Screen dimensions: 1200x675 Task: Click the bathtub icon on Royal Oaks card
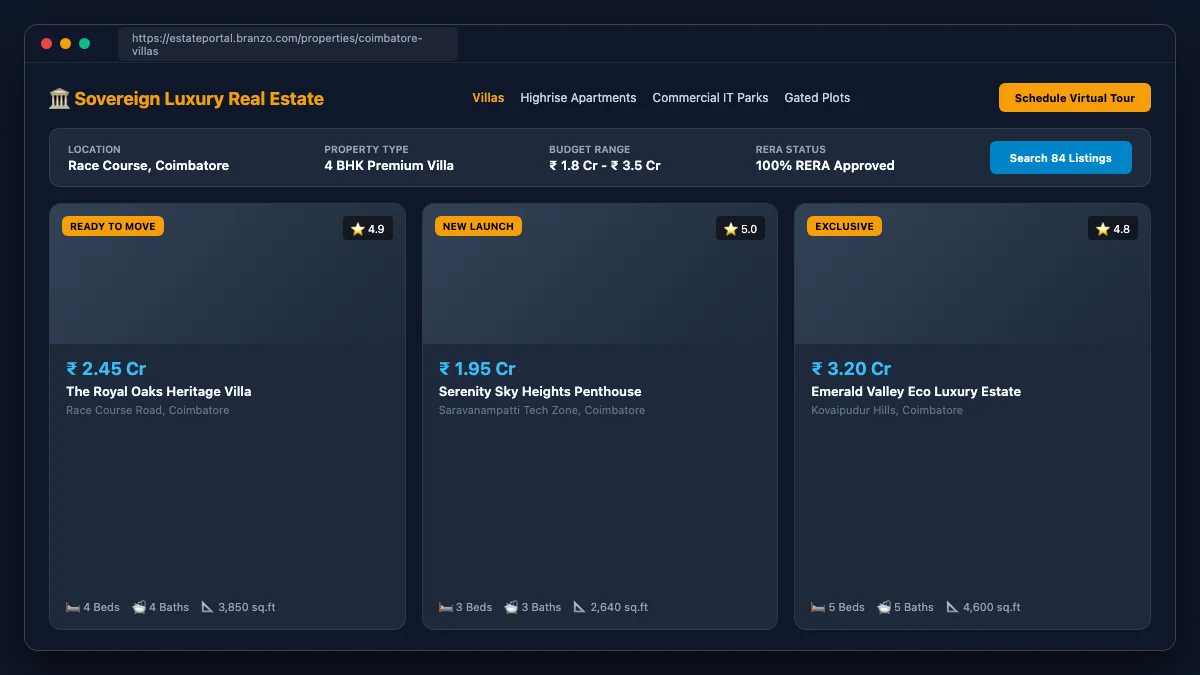pyautogui.click(x=139, y=607)
